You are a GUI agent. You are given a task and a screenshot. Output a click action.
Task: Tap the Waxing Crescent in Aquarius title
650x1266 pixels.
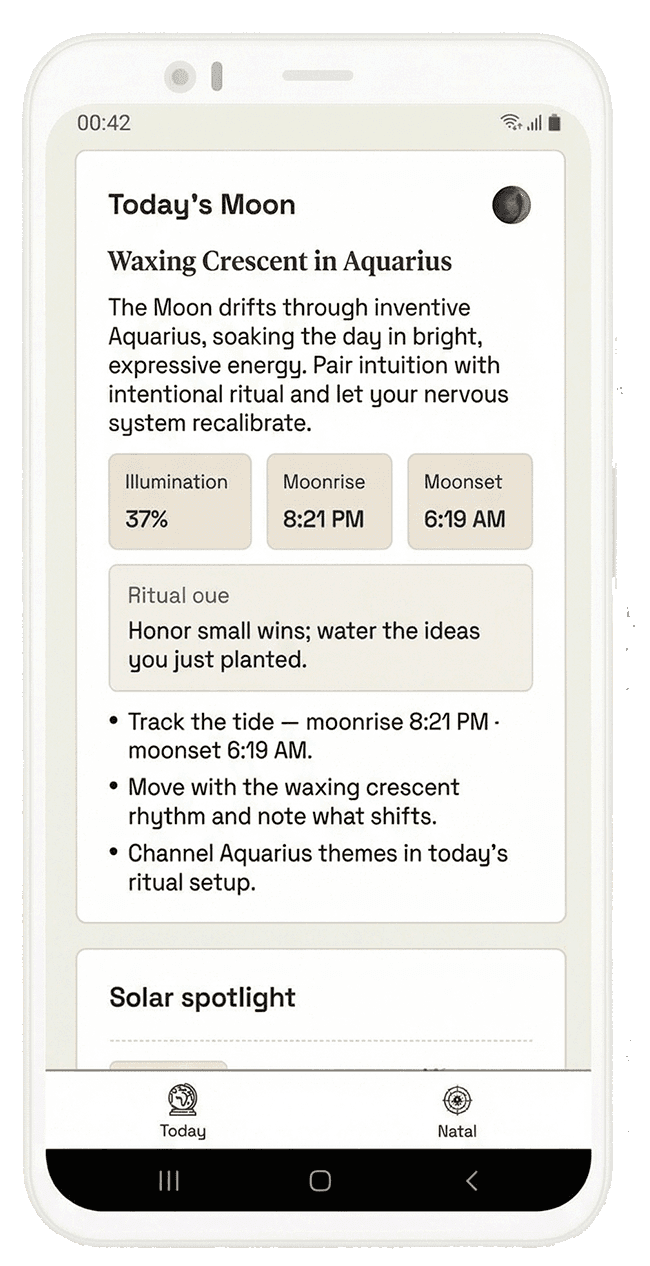(280, 262)
